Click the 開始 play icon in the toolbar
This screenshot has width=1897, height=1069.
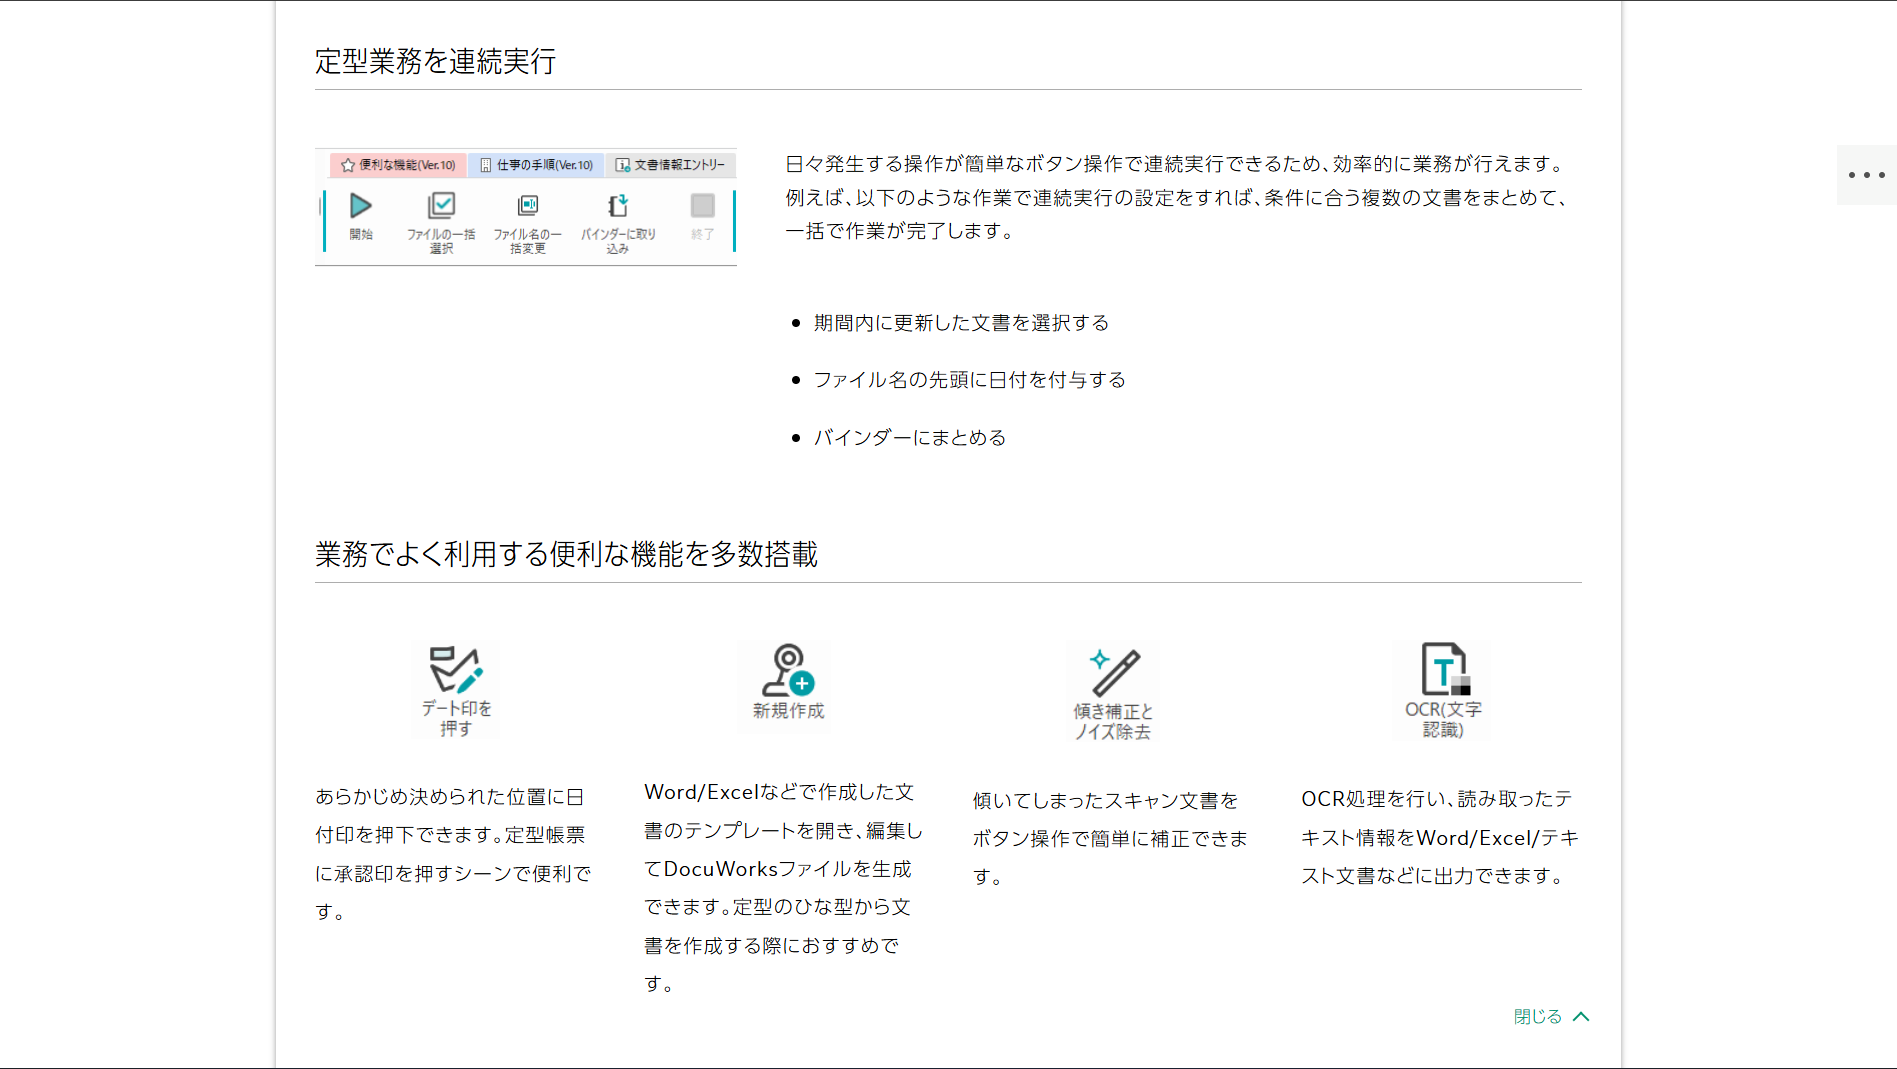click(361, 205)
